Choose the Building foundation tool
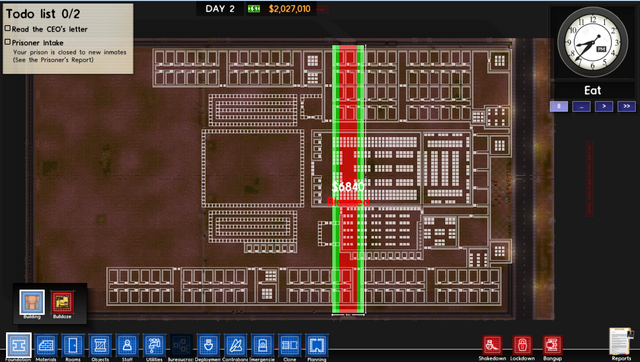Viewport: 640px width, 362px height. [x=32, y=302]
